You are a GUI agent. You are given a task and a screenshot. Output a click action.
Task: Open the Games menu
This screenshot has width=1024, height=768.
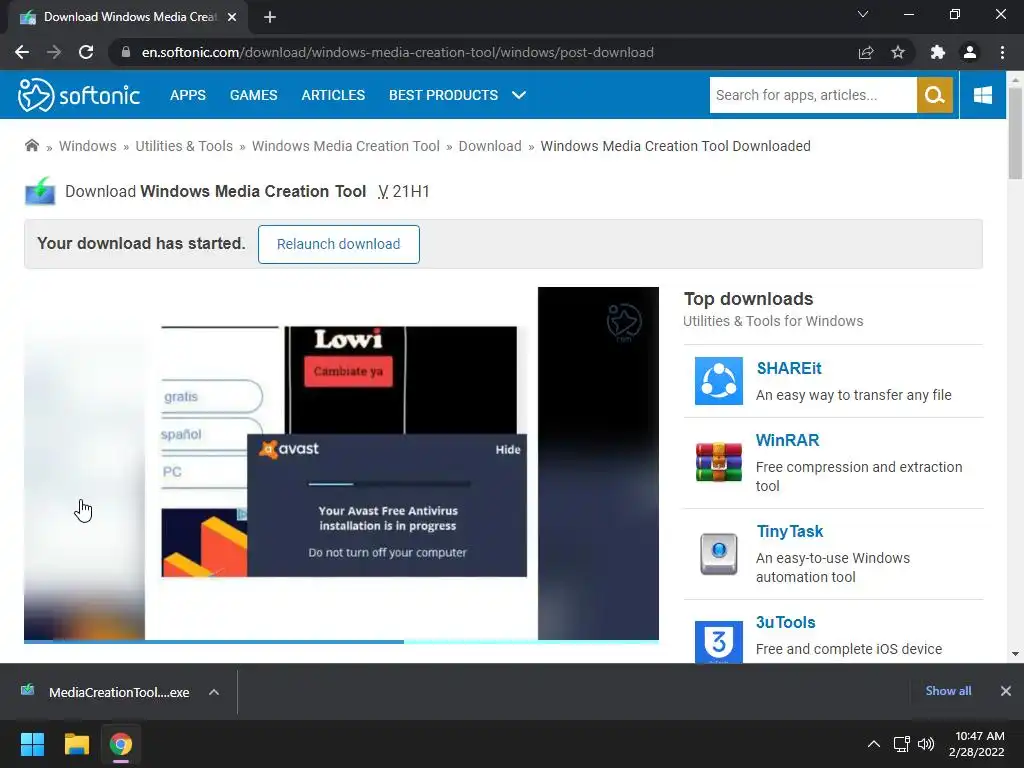tap(253, 95)
